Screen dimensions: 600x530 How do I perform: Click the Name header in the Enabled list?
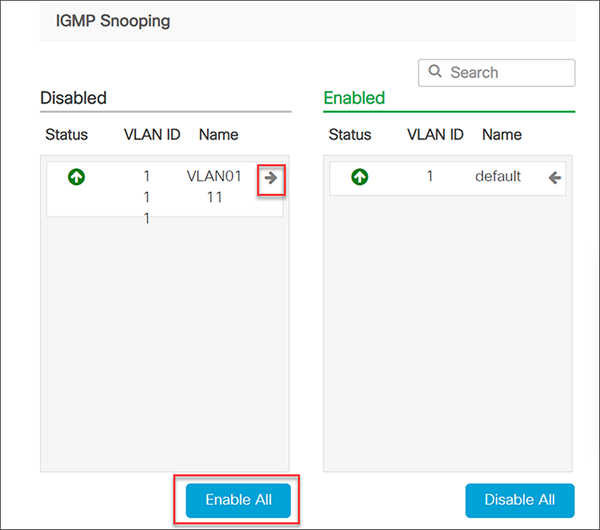(x=502, y=135)
